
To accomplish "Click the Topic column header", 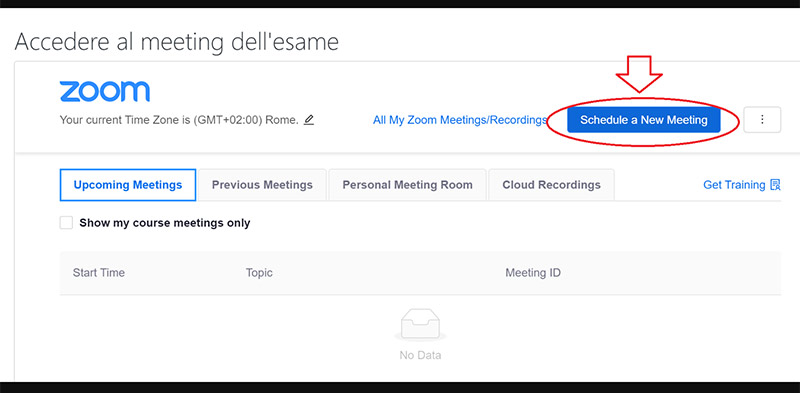I will [259, 273].
